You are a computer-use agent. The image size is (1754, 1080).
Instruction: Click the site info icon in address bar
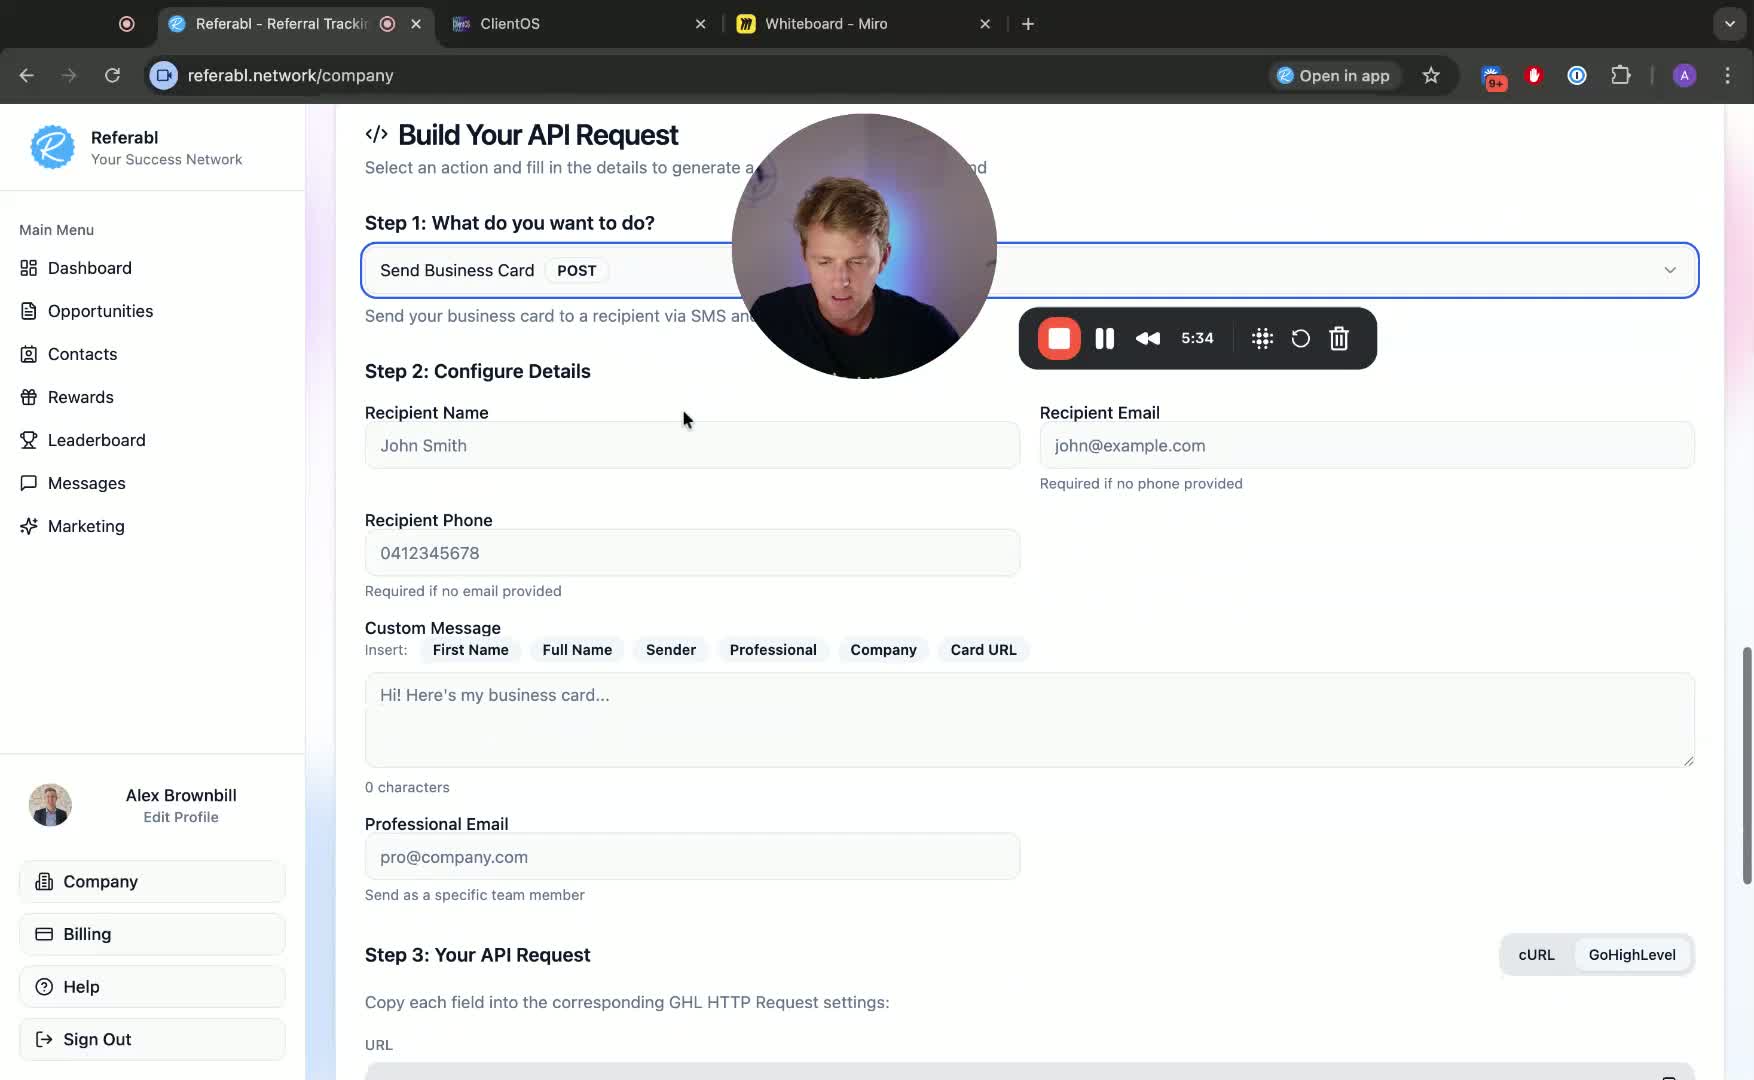tap(164, 75)
